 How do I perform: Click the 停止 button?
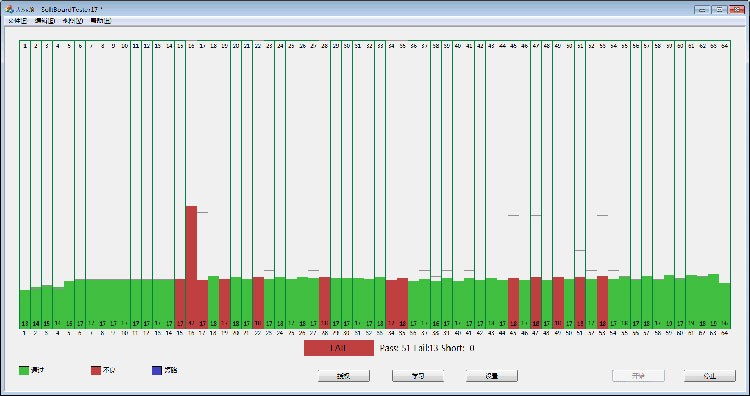(x=710, y=376)
